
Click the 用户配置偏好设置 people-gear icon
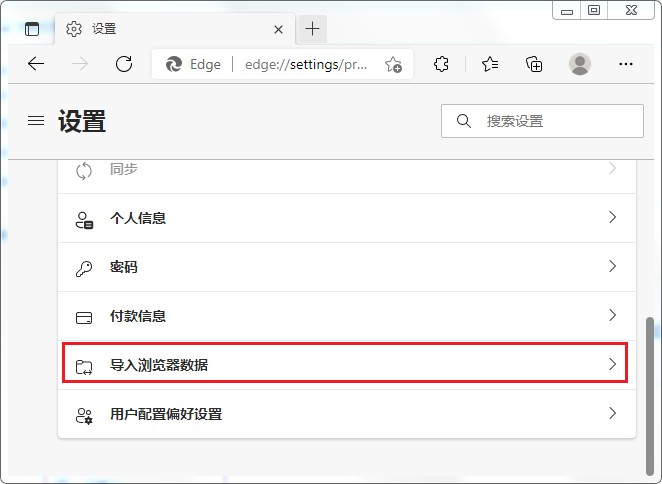pos(84,416)
